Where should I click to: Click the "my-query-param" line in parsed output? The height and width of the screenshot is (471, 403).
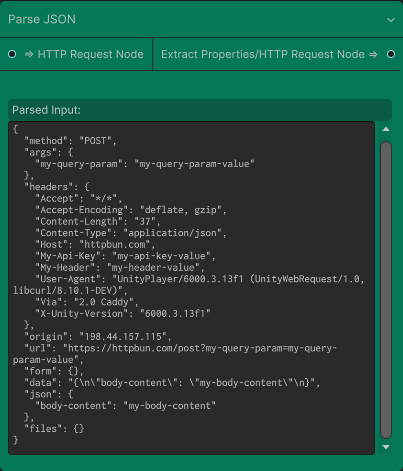click(x=145, y=164)
